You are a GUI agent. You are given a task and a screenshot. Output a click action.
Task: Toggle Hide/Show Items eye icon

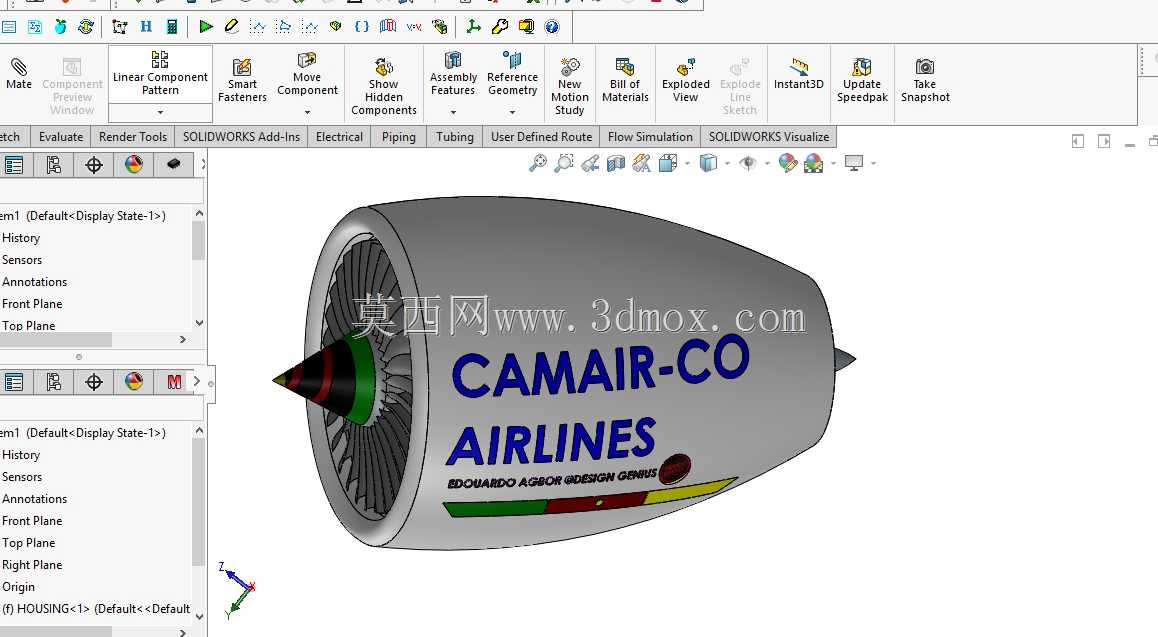[747, 163]
